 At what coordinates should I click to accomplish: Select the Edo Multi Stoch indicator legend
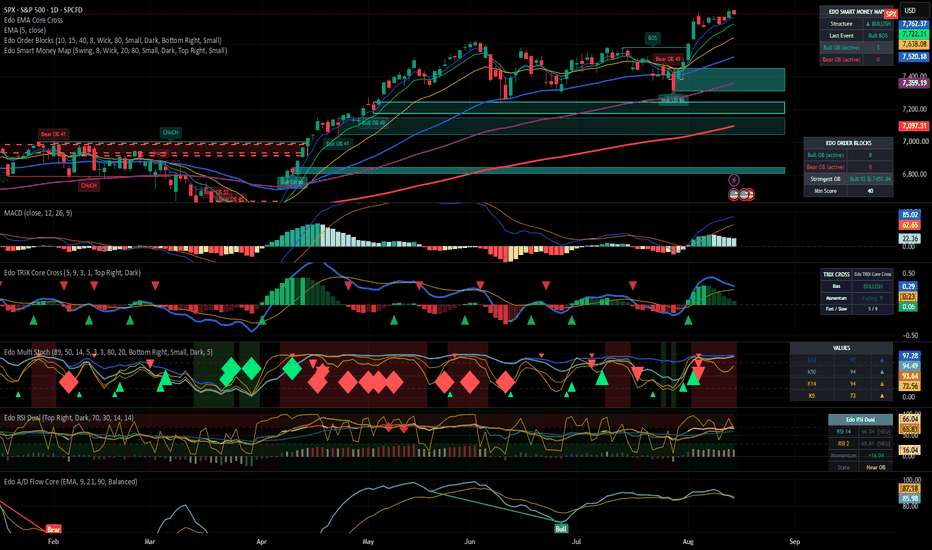tap(108, 352)
